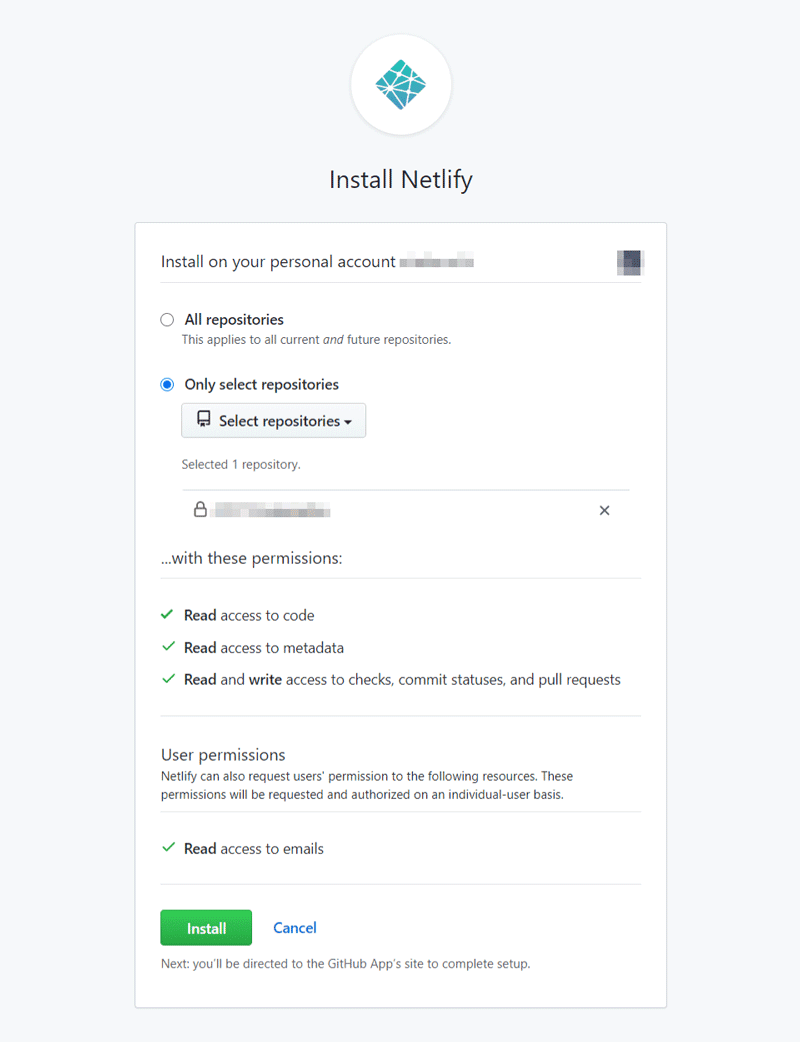This screenshot has width=800, height=1042.
Task: Choose the Only select repositories radio option
Action: tap(167, 385)
